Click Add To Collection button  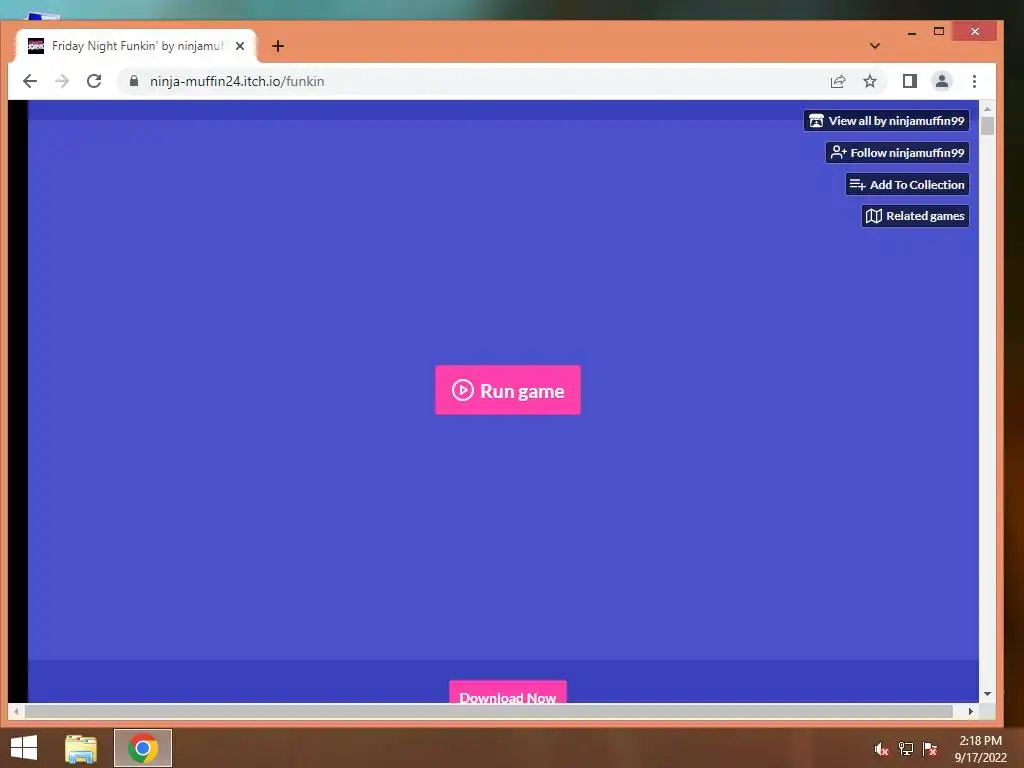(907, 184)
